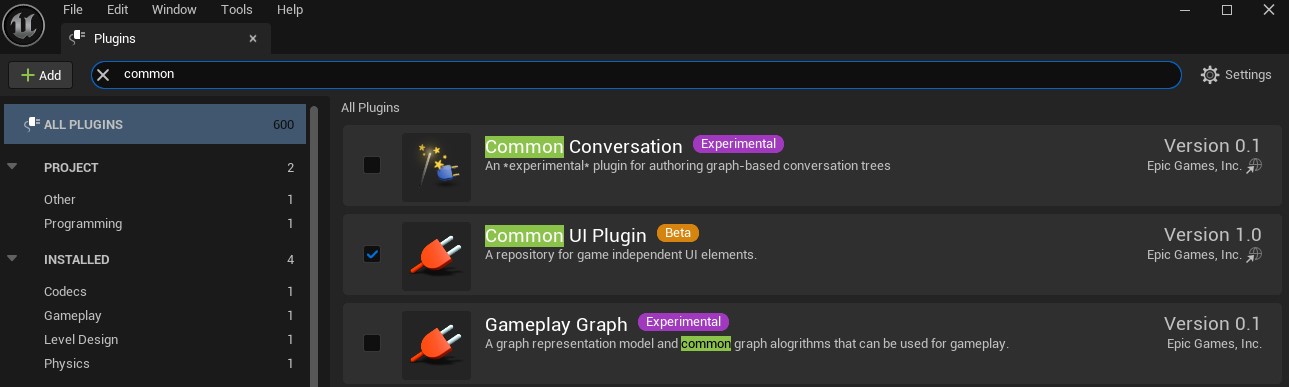The height and width of the screenshot is (387, 1289).
Task: Close the Plugins tab
Action: [253, 39]
